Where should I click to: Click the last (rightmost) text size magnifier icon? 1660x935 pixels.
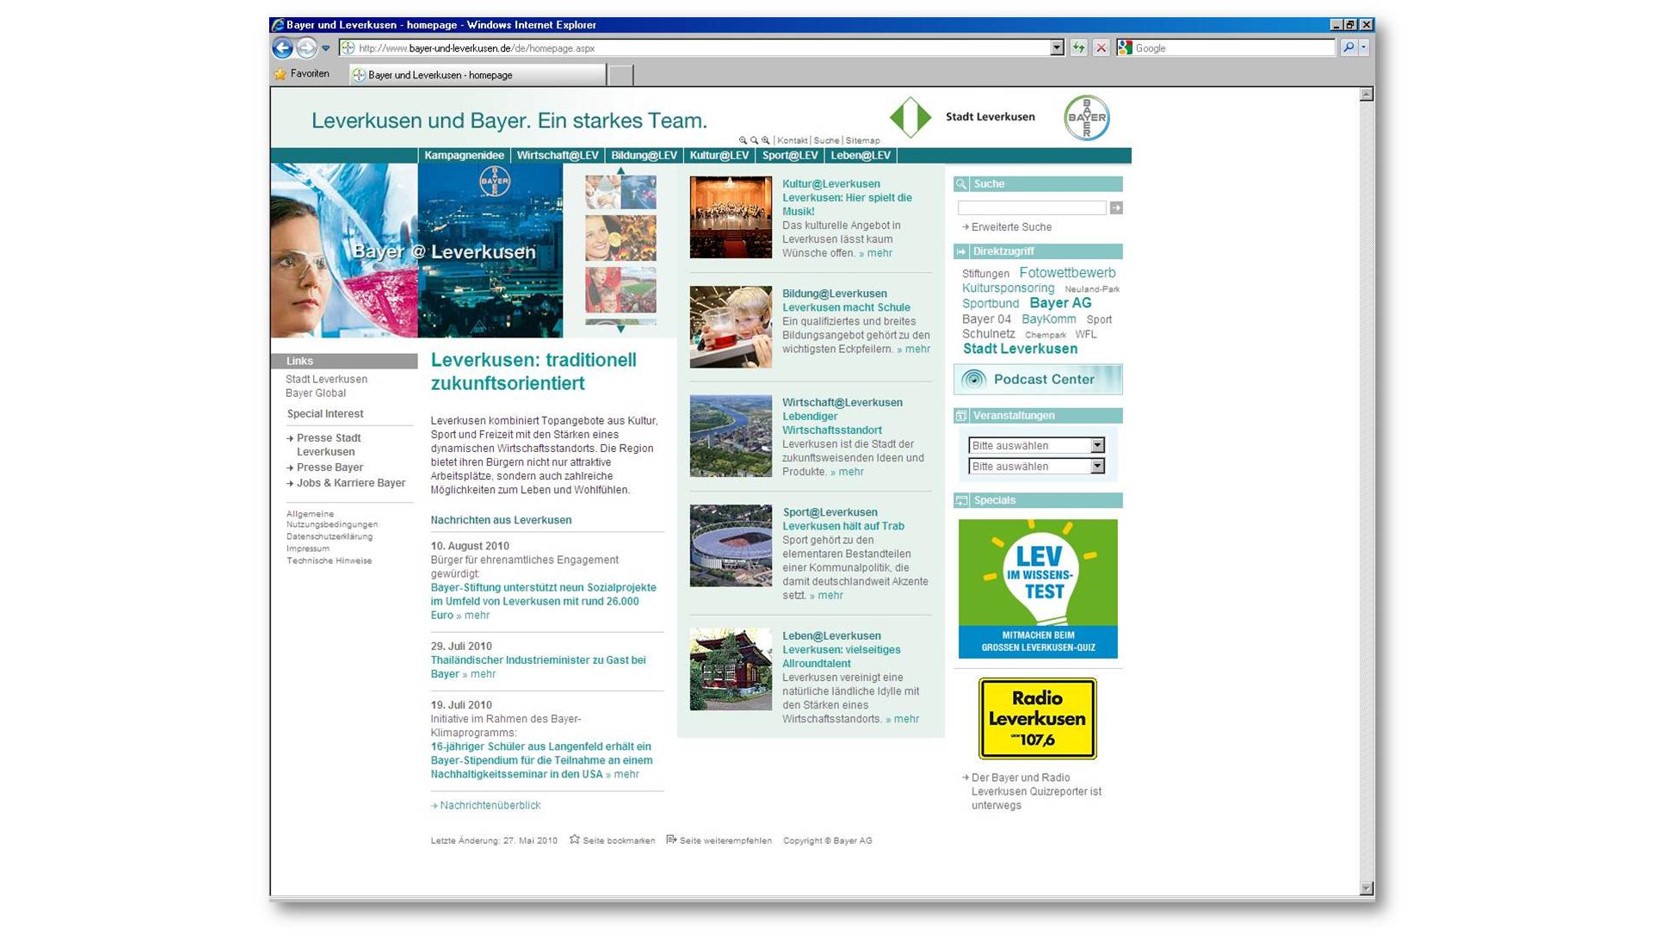point(766,141)
